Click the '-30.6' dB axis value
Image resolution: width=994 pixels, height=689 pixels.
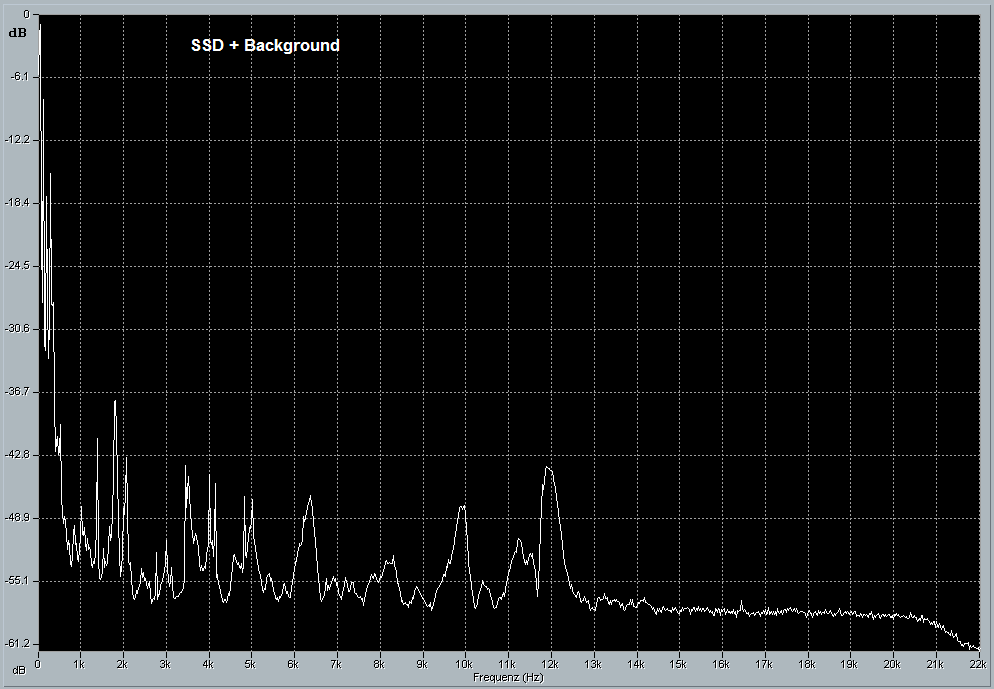tap(18, 329)
